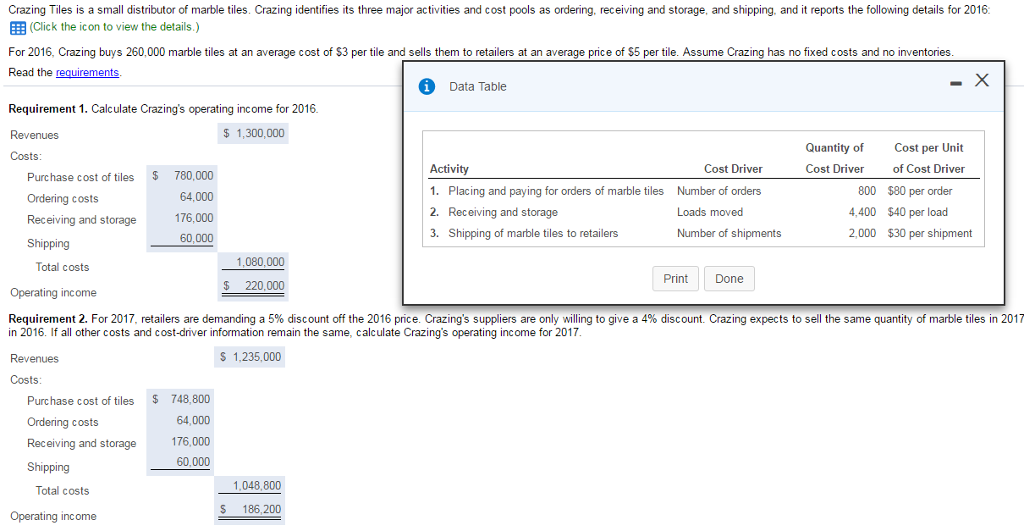Image resolution: width=1024 pixels, height=531 pixels.
Task: Click the 'Cost Driver' column header
Action: (733, 169)
